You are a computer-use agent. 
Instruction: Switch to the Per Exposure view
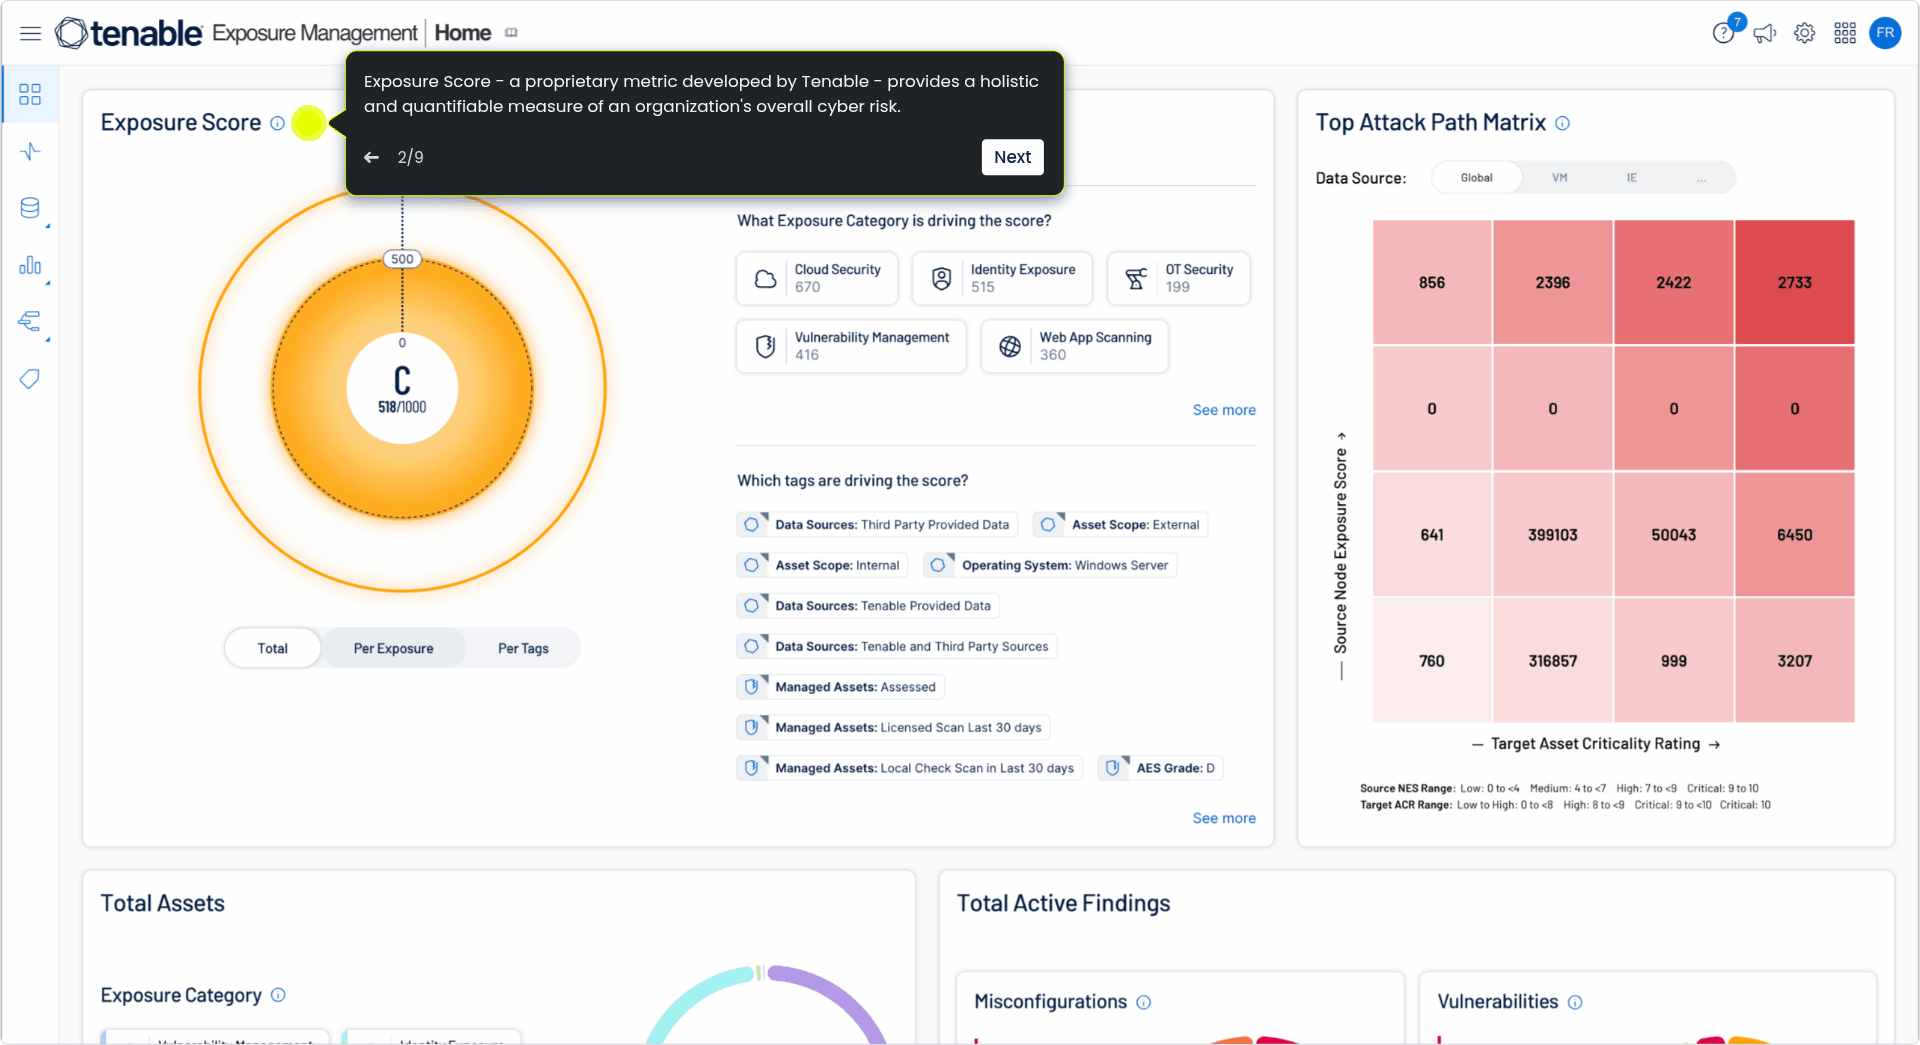pos(393,648)
